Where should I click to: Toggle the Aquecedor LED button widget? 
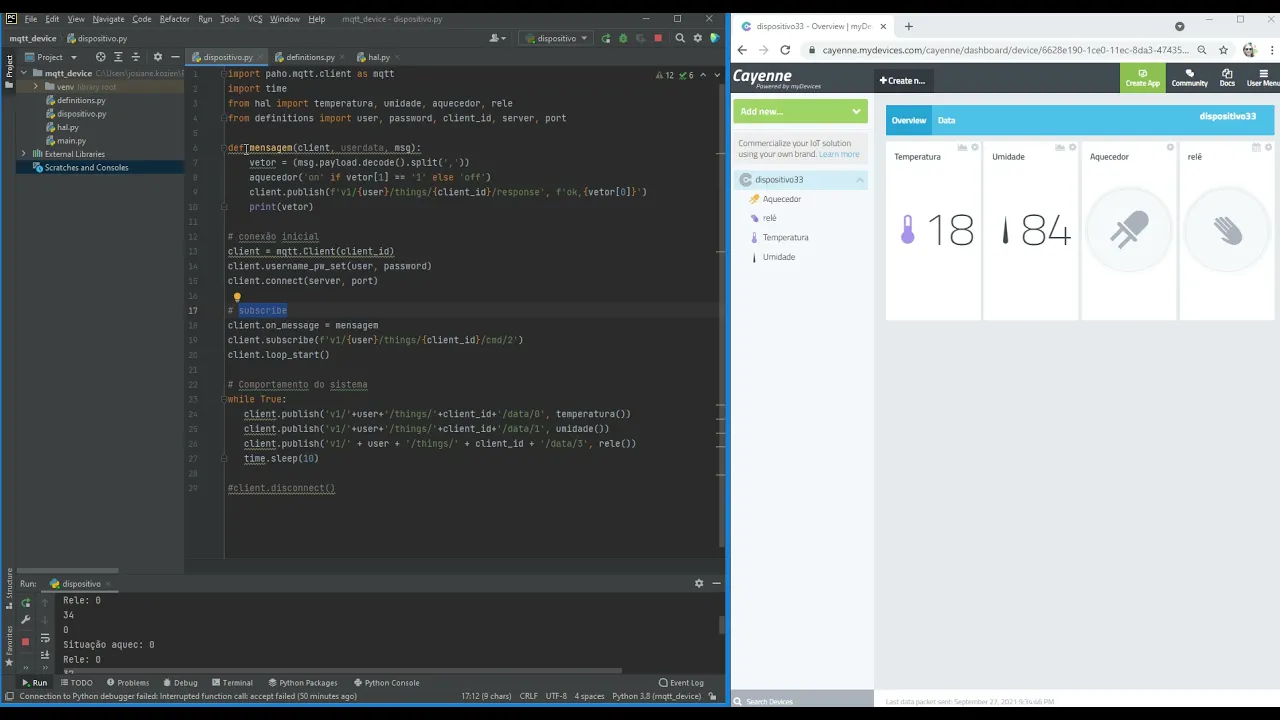[1129, 231]
